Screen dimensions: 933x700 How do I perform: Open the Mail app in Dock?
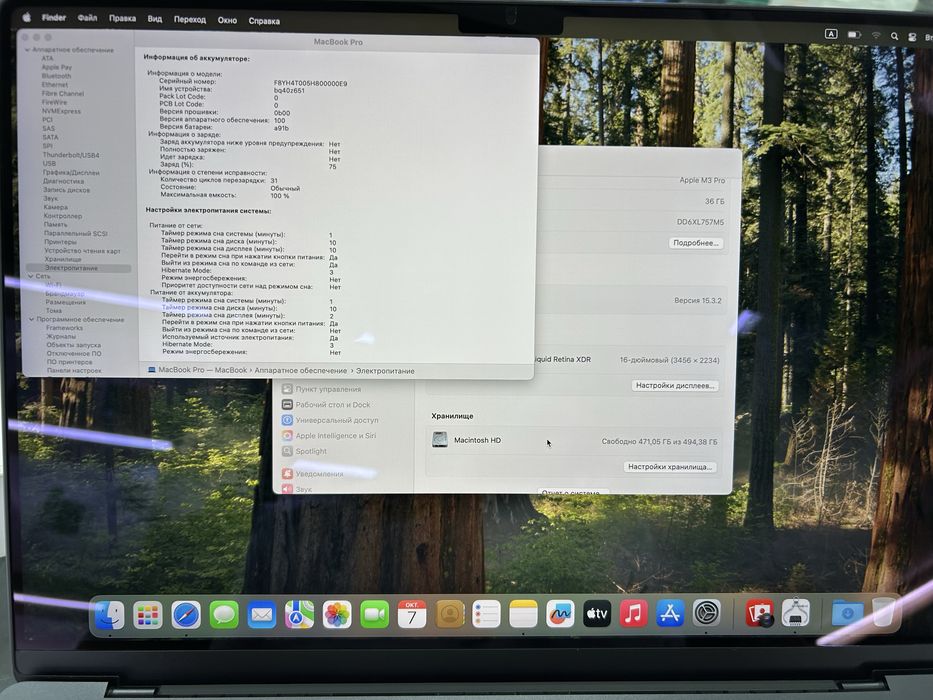[261, 615]
